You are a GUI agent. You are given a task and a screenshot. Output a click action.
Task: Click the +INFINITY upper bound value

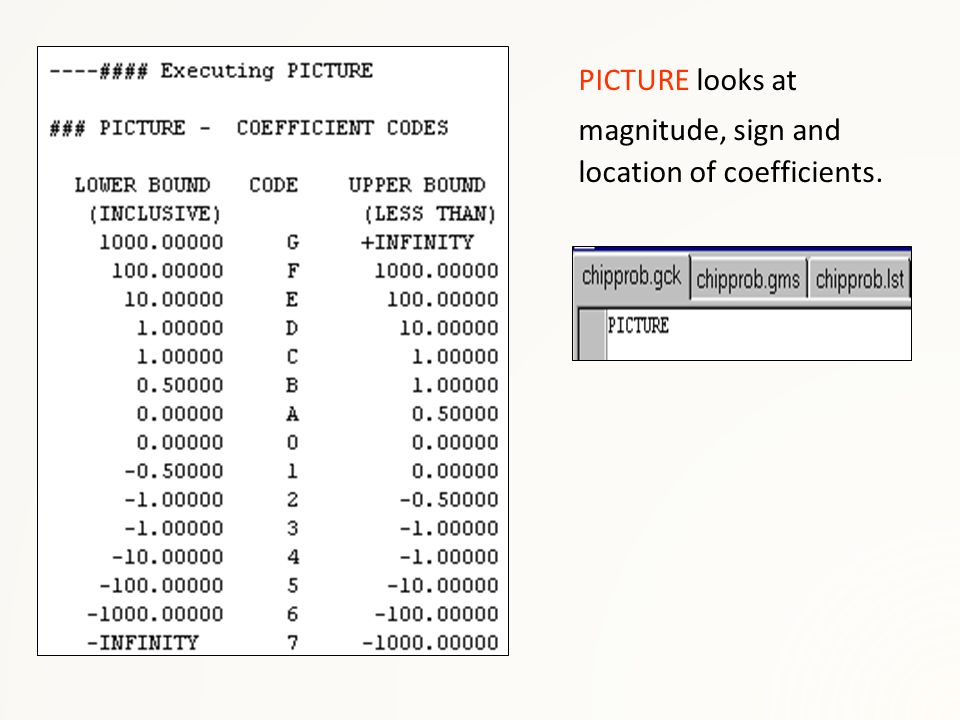417,242
